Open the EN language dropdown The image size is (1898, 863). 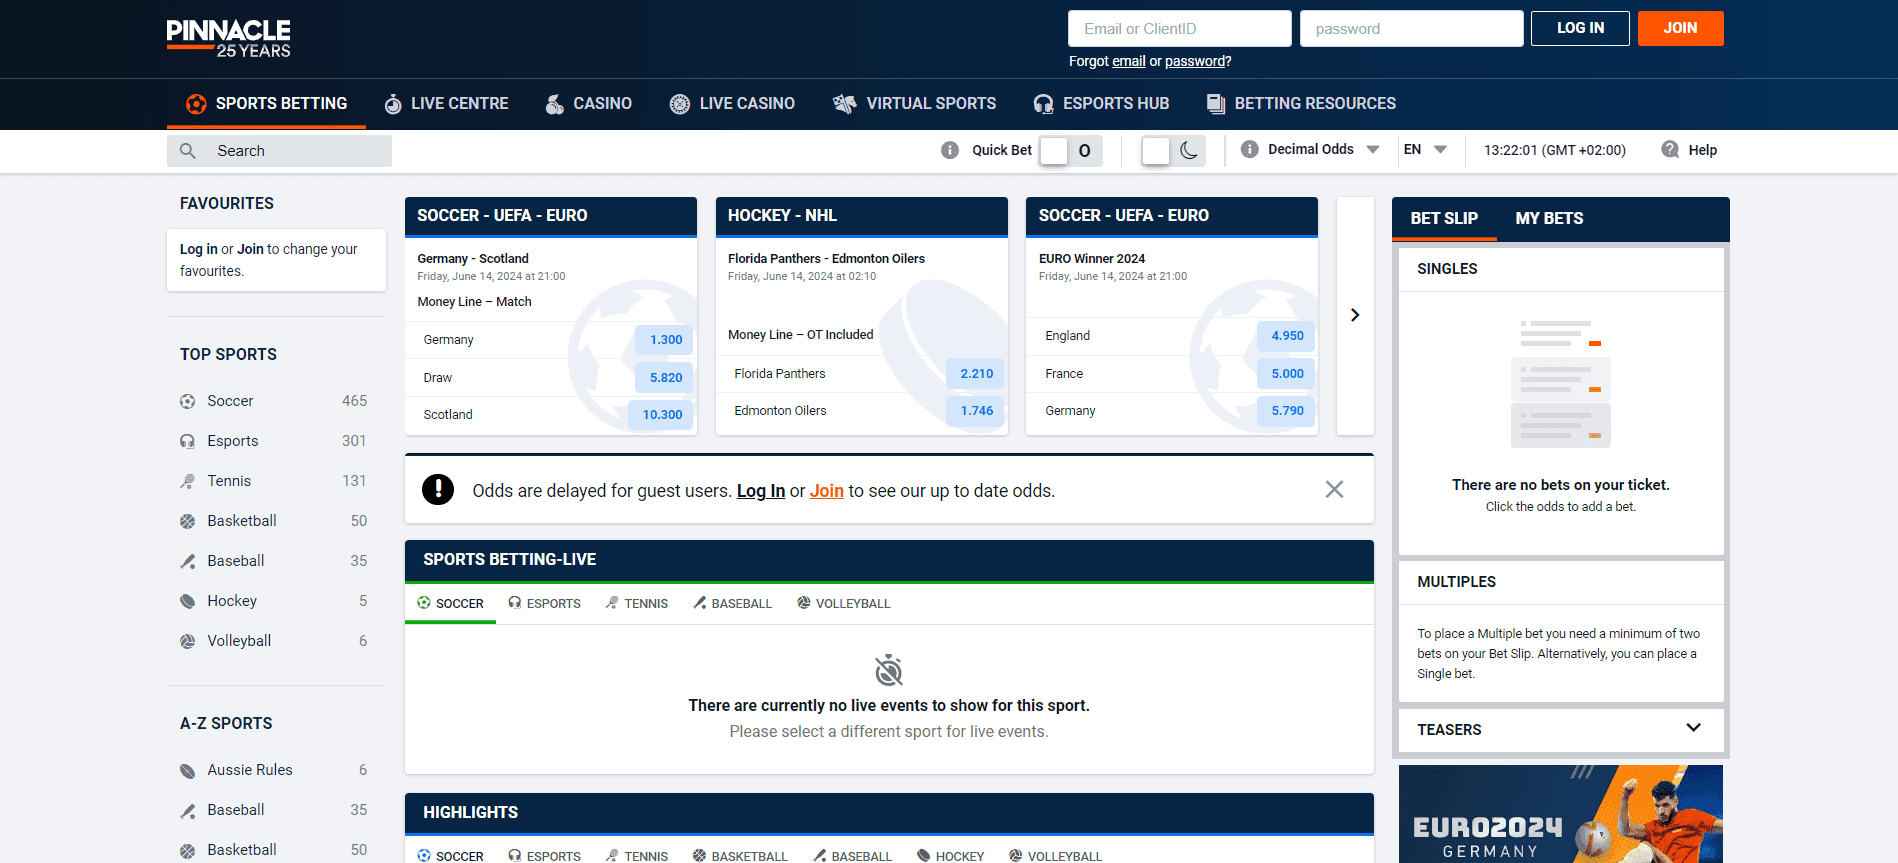[x=1425, y=149]
